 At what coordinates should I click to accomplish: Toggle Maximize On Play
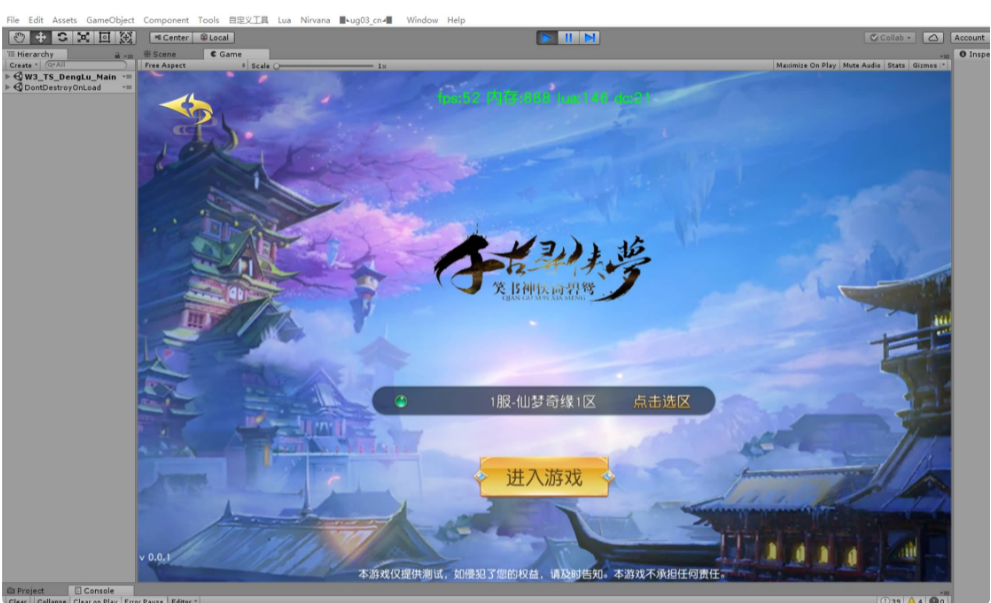[x=806, y=65]
